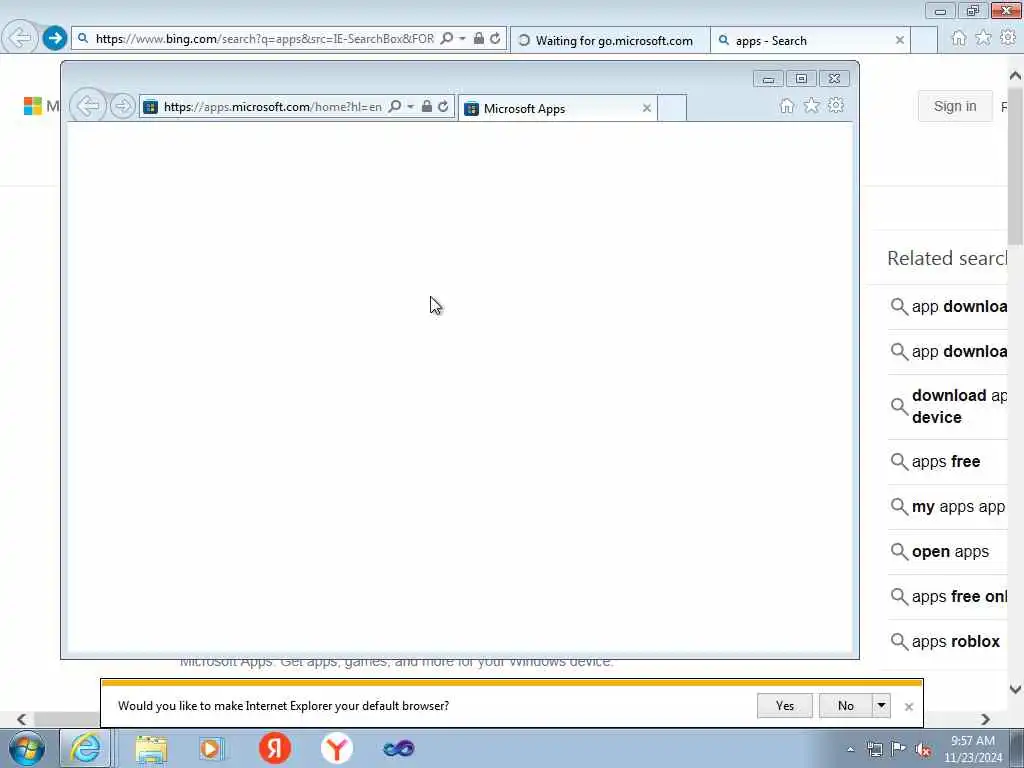
Task: Click the muted volume tray icon
Action: click(x=923, y=750)
